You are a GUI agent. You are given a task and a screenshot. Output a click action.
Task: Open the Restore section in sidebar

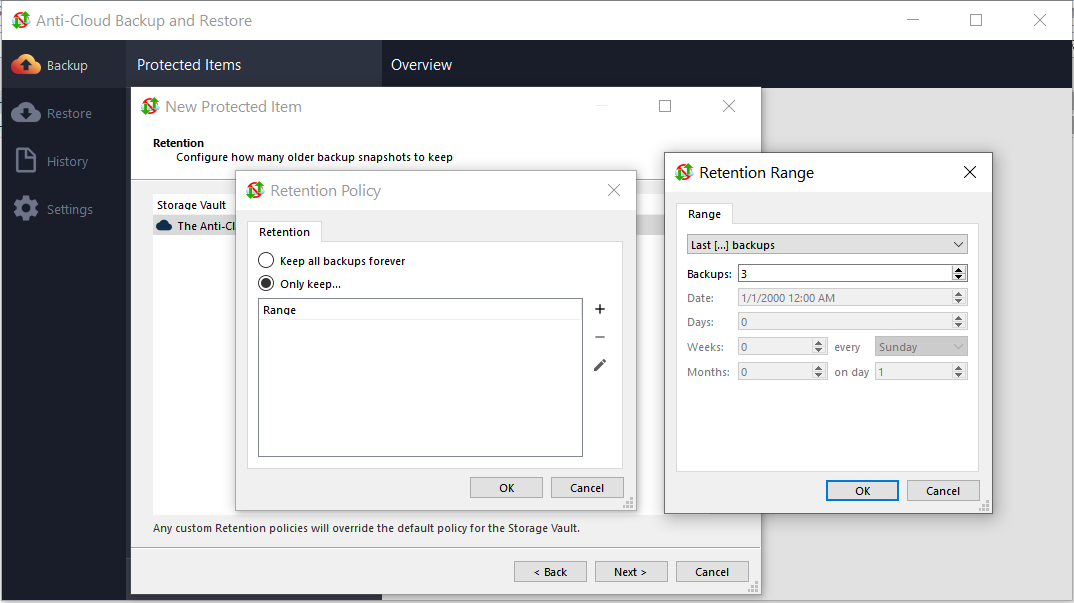tap(63, 113)
